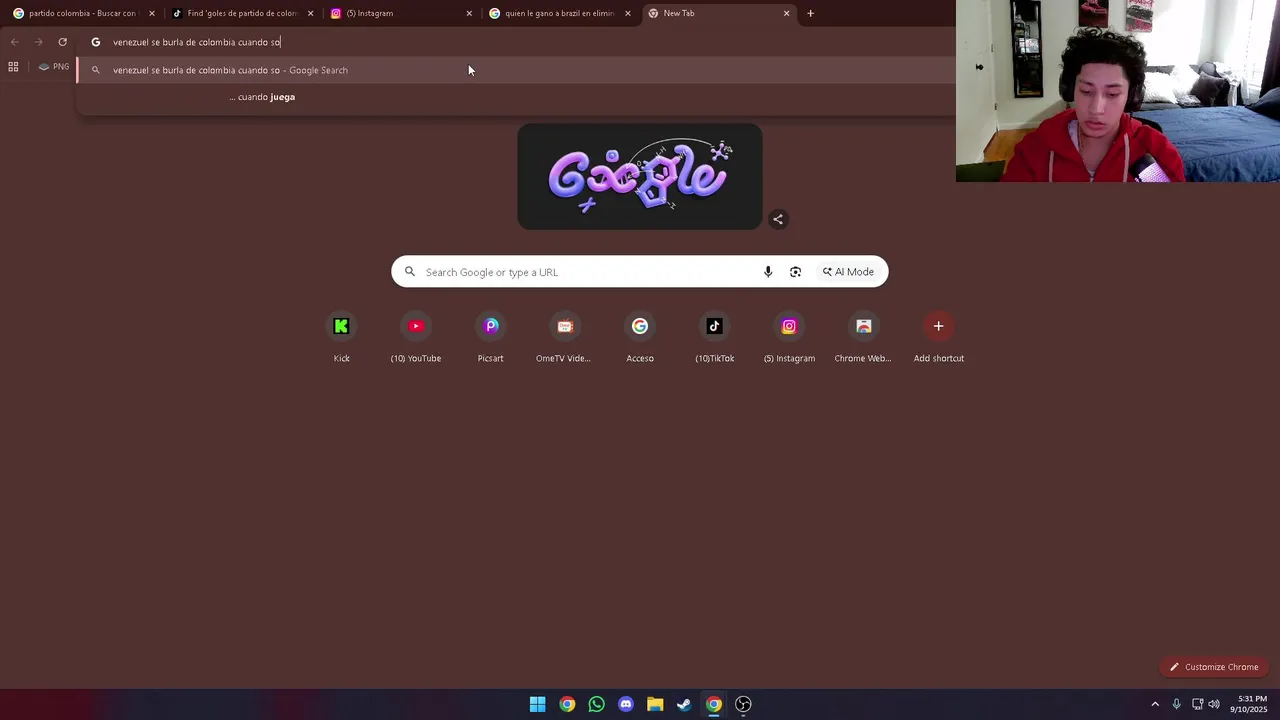Reload the current page
1280x720 pixels.
coord(62,42)
